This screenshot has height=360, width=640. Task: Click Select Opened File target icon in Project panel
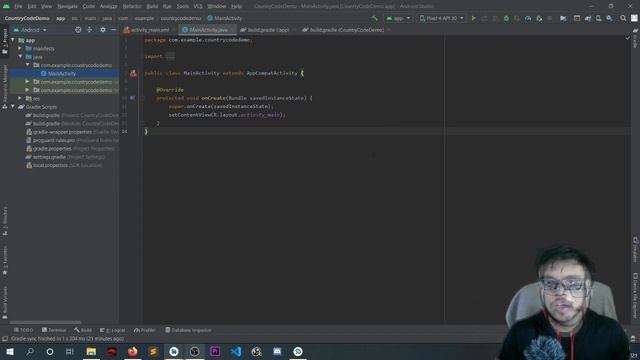78,30
